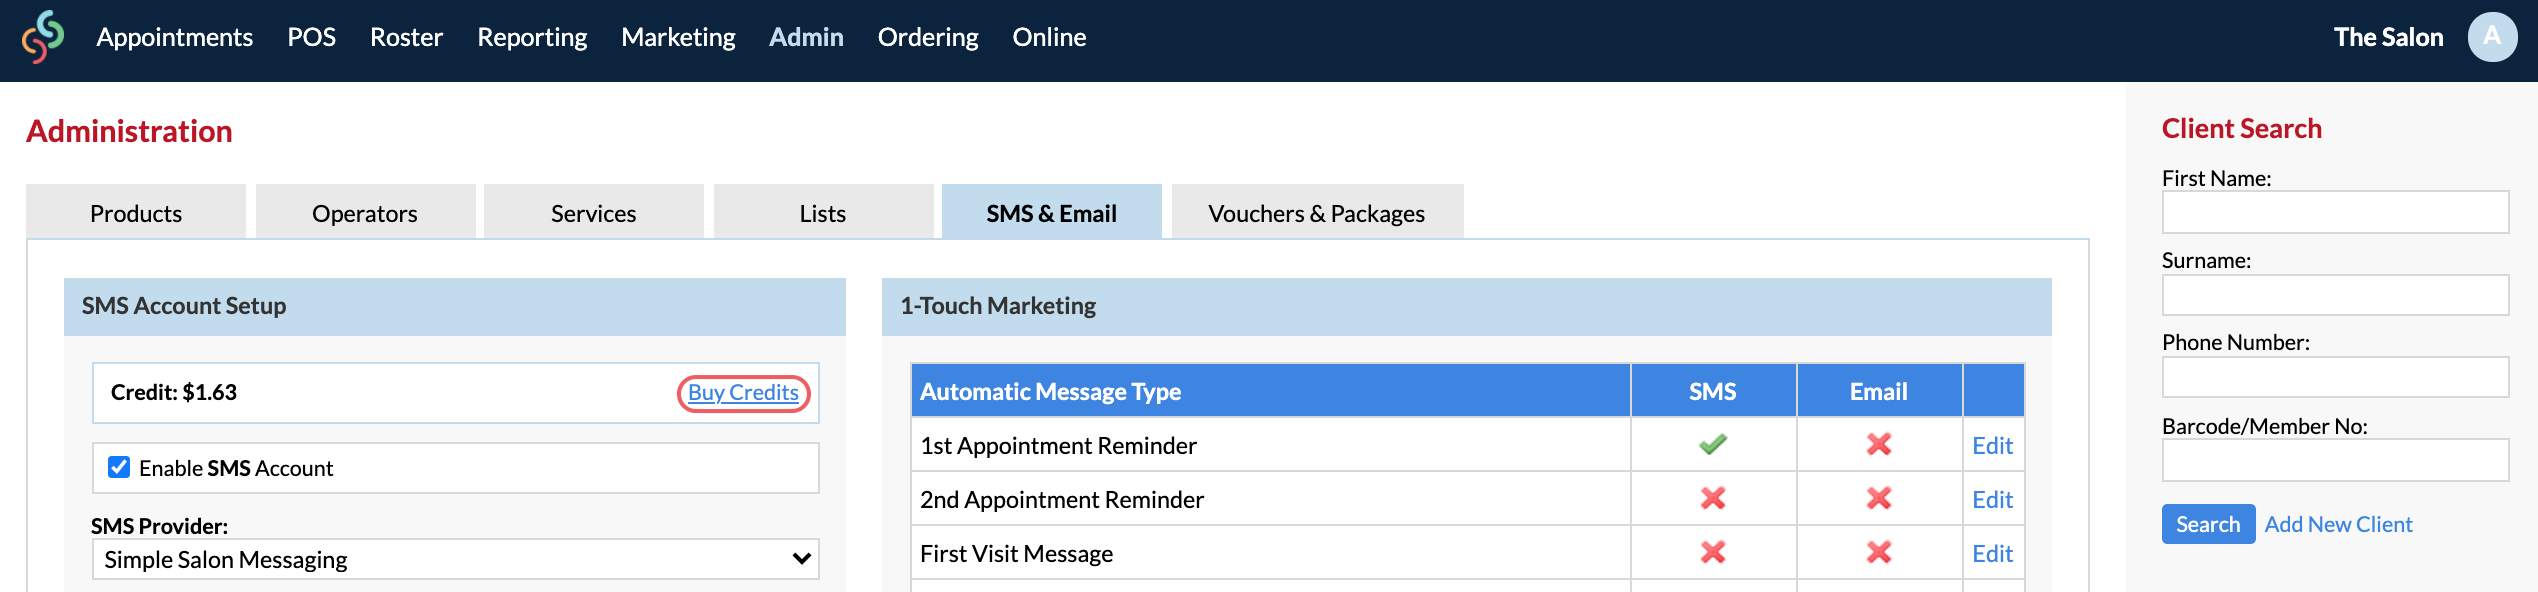Click The Salon account name
Screen dimensions: 2538x592
pyautogui.click(x=2388, y=37)
